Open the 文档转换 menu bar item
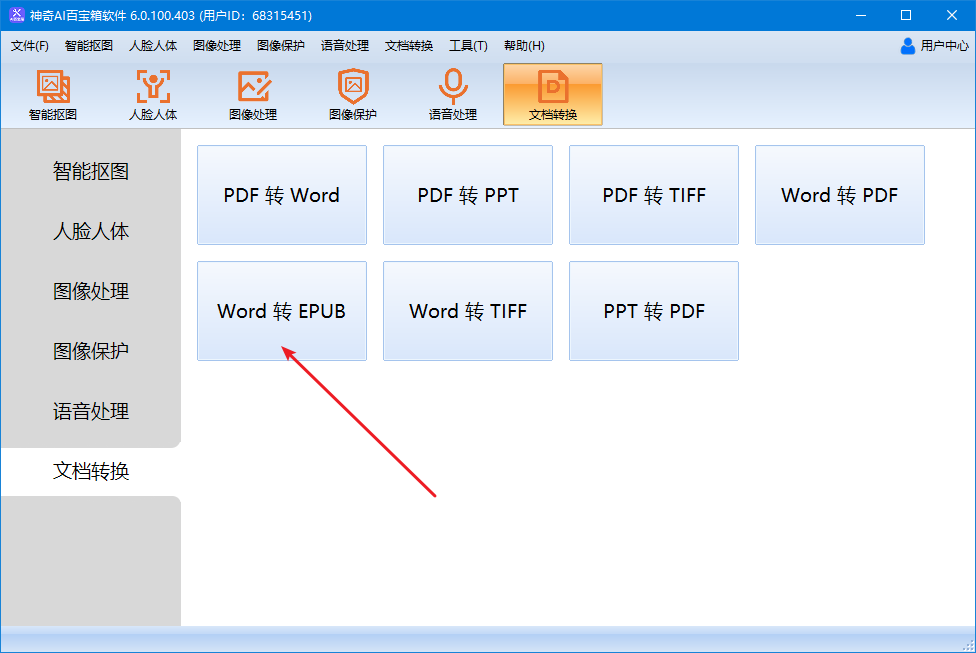Image resolution: width=976 pixels, height=653 pixels. [409, 45]
